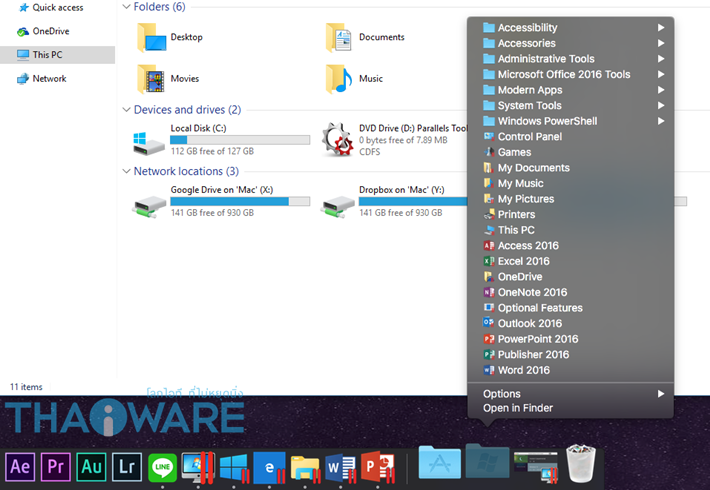This screenshot has width=710, height=490.
Task: Select the Local Disk (C:) drive icon
Action: click(x=149, y=144)
